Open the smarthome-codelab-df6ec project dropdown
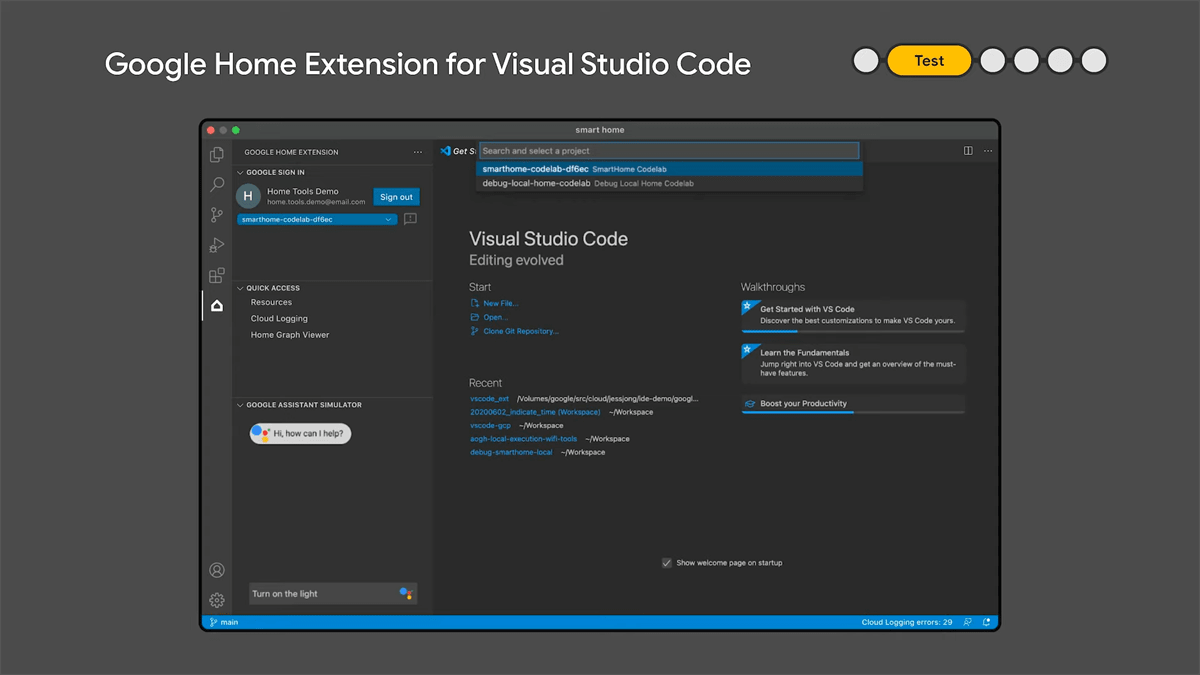 tap(317, 219)
